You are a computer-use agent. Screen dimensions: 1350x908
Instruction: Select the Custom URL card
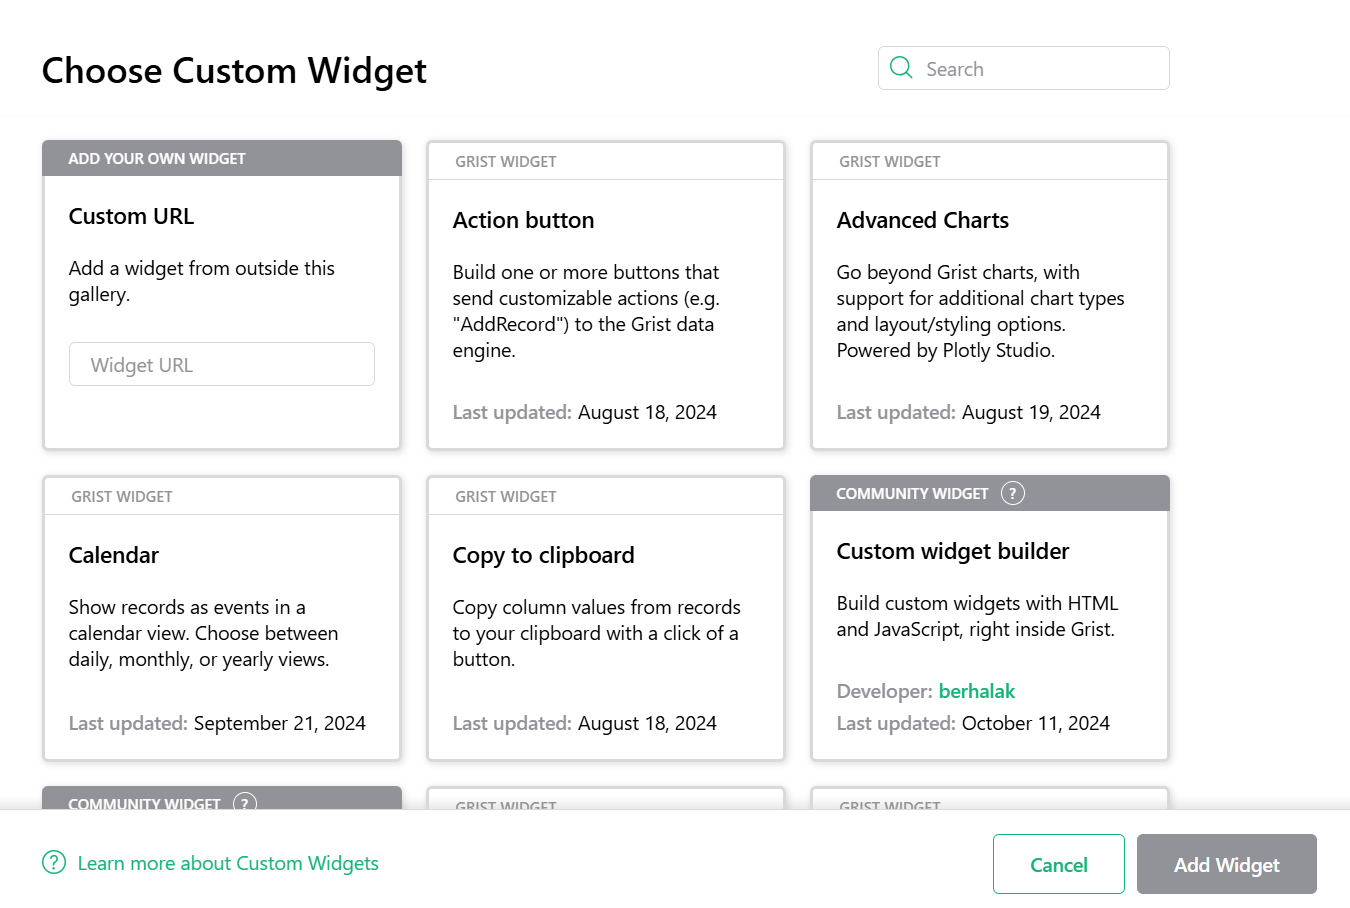pyautogui.click(x=222, y=260)
